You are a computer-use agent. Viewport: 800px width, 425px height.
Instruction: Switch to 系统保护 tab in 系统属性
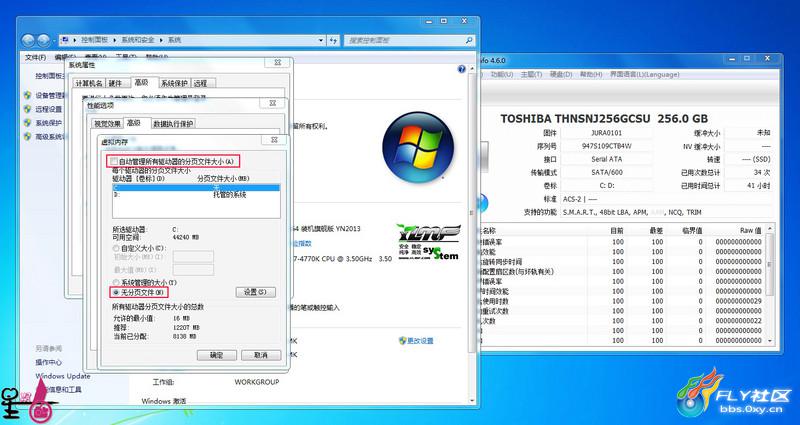pyautogui.click(x=174, y=83)
